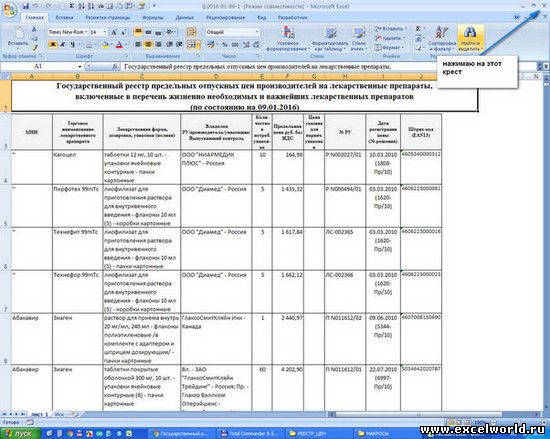Activate the Format Painter brush

click(x=34, y=47)
